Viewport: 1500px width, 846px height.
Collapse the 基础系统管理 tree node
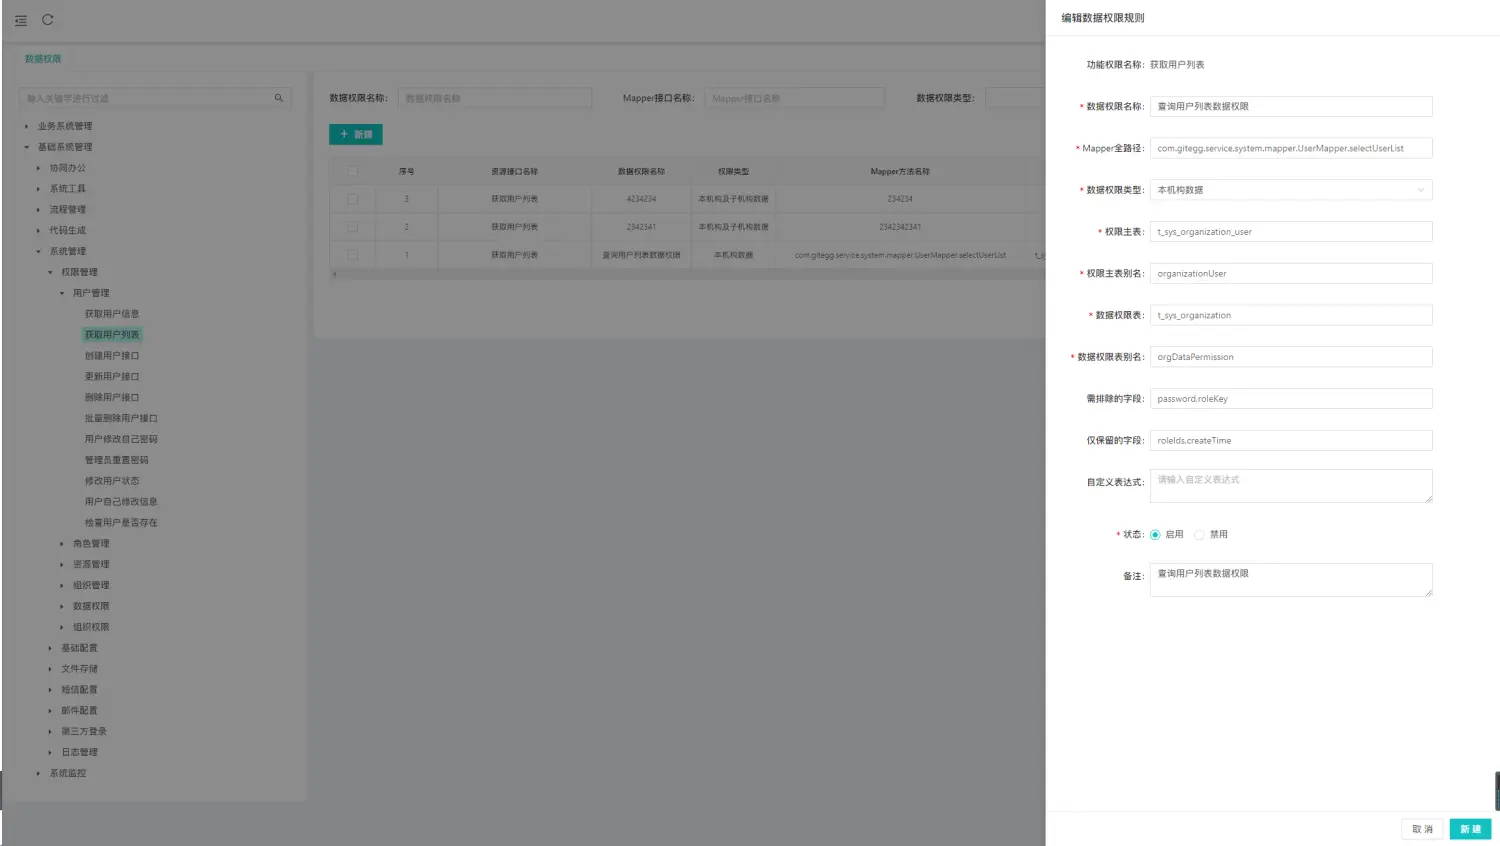[27, 147]
